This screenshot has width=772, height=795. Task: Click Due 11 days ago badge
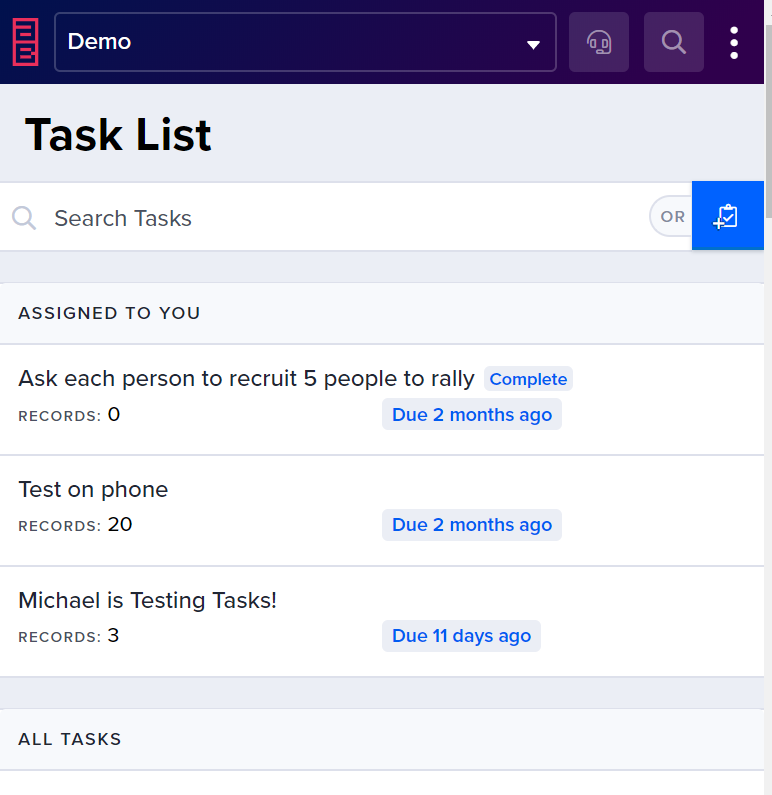click(x=461, y=636)
